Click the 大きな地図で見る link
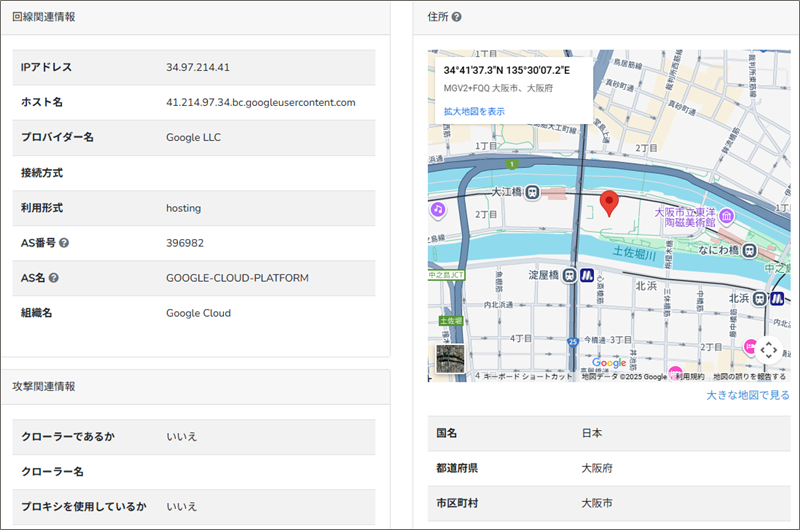Image resolution: width=800 pixels, height=530 pixels. coord(748,395)
